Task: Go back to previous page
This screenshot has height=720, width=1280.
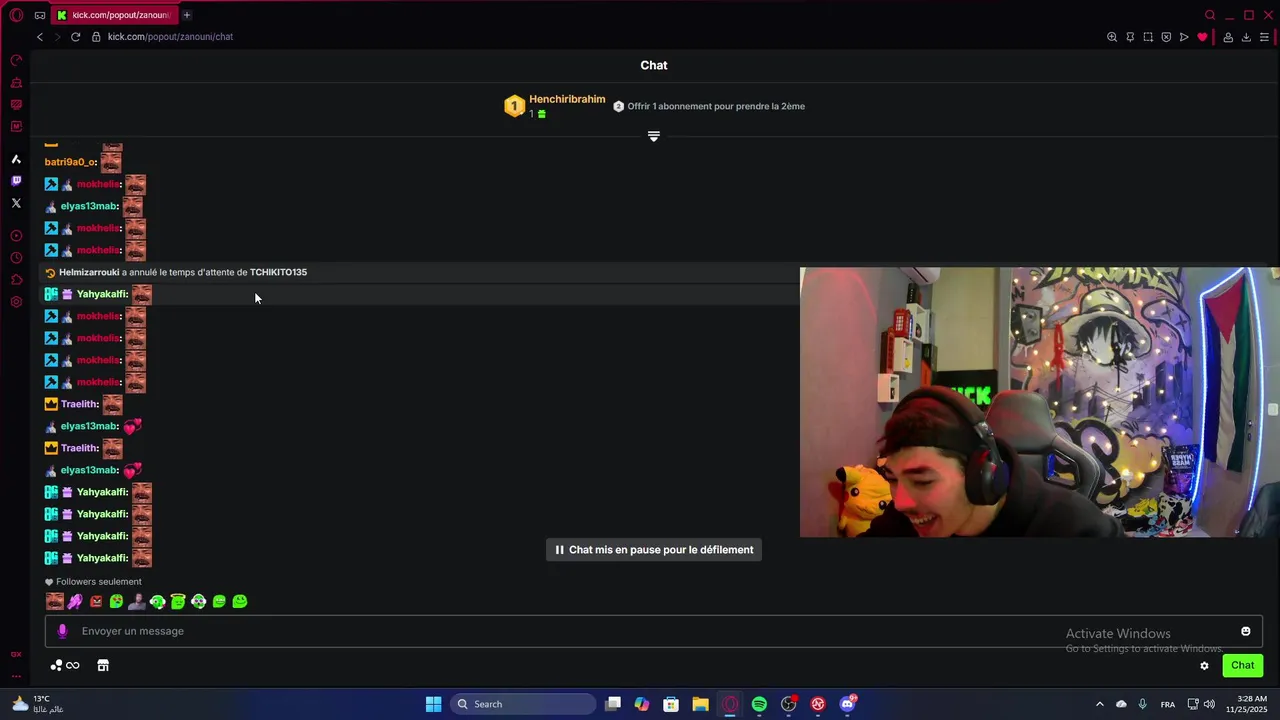Action: pyautogui.click(x=39, y=37)
